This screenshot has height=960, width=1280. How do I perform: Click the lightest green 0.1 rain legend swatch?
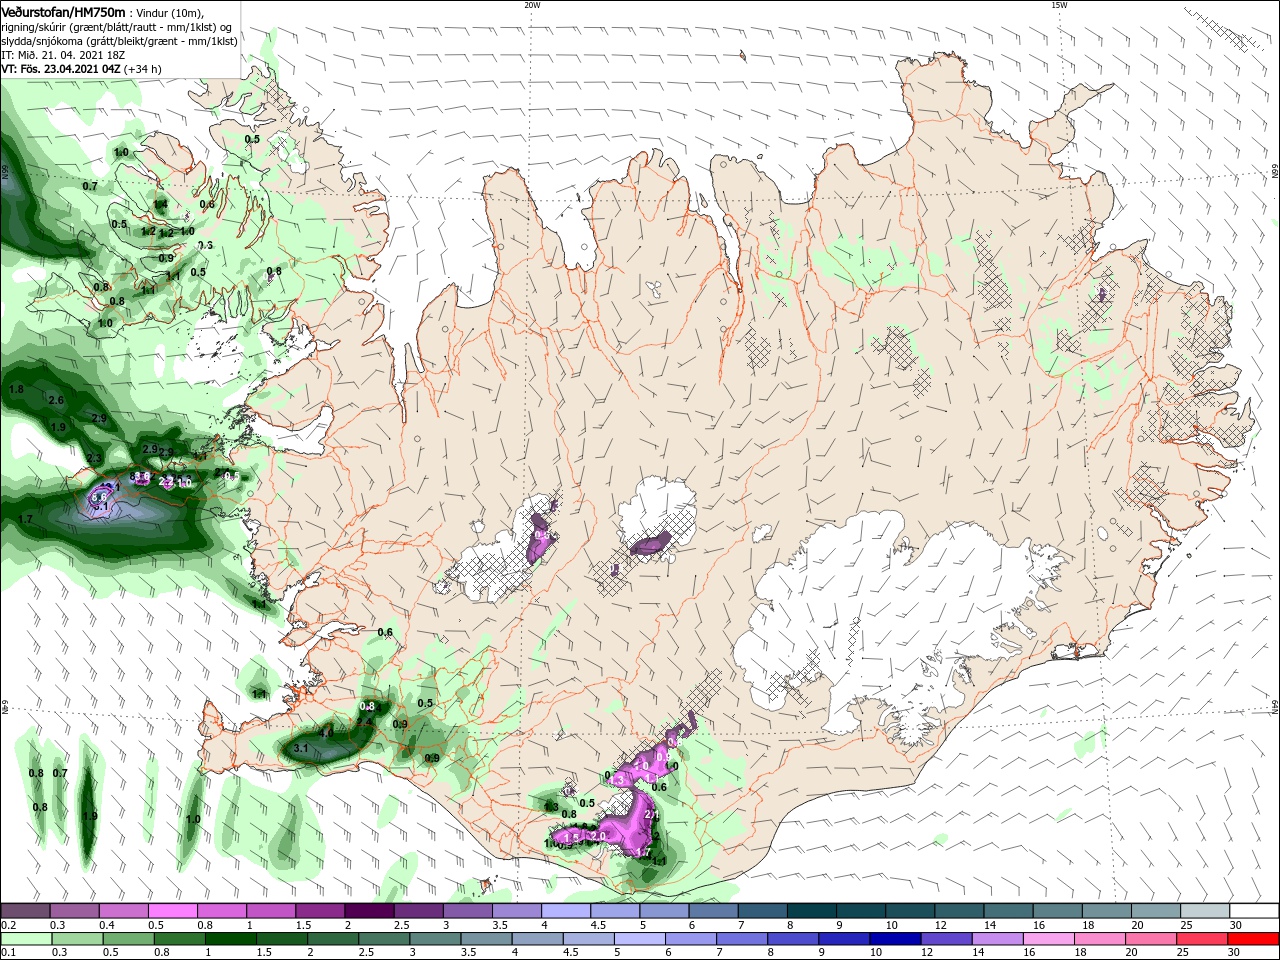coord(25,939)
